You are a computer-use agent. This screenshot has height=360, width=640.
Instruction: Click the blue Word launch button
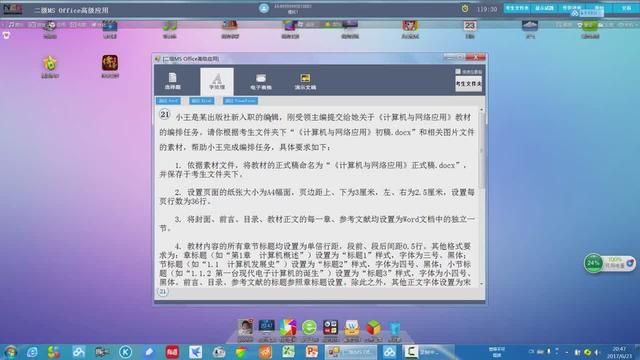click(168, 101)
